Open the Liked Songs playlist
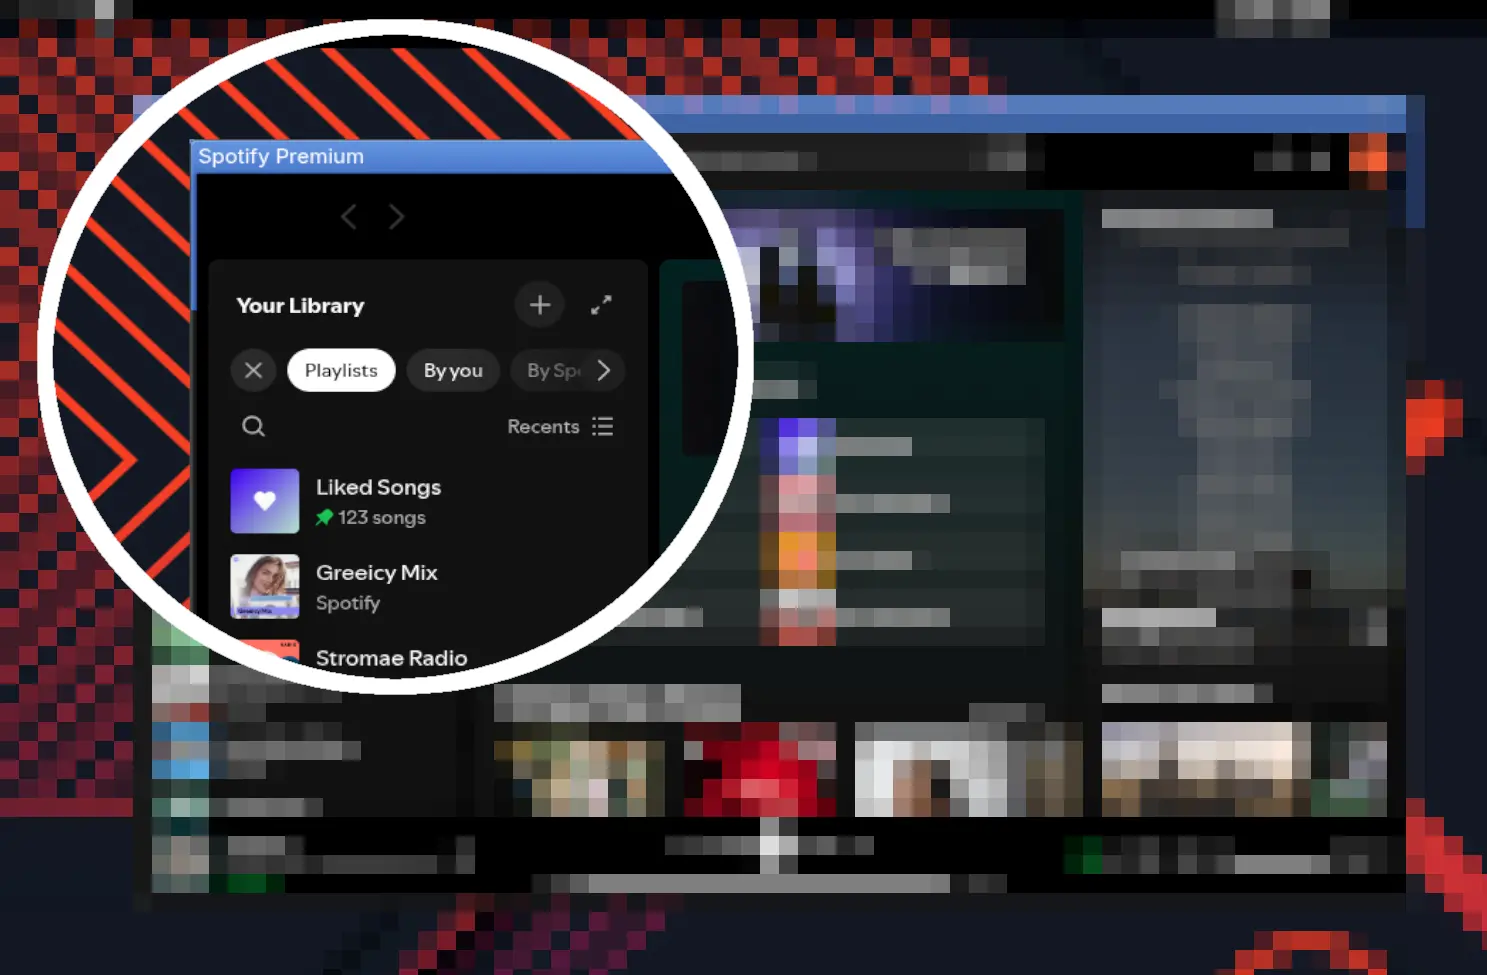 pyautogui.click(x=378, y=487)
